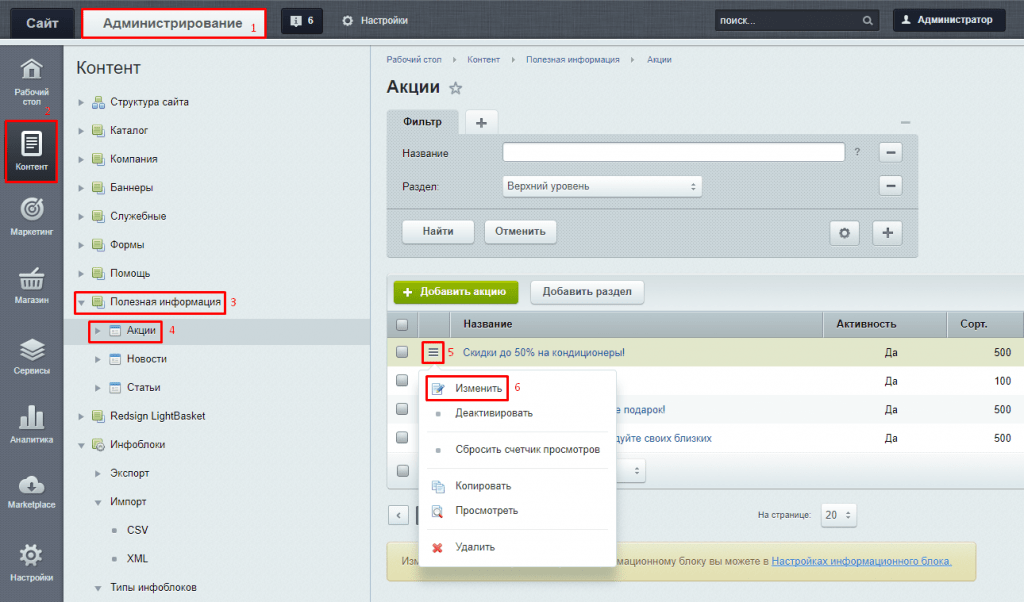Click the filter gear settings button
The image size is (1024, 602).
(845, 232)
